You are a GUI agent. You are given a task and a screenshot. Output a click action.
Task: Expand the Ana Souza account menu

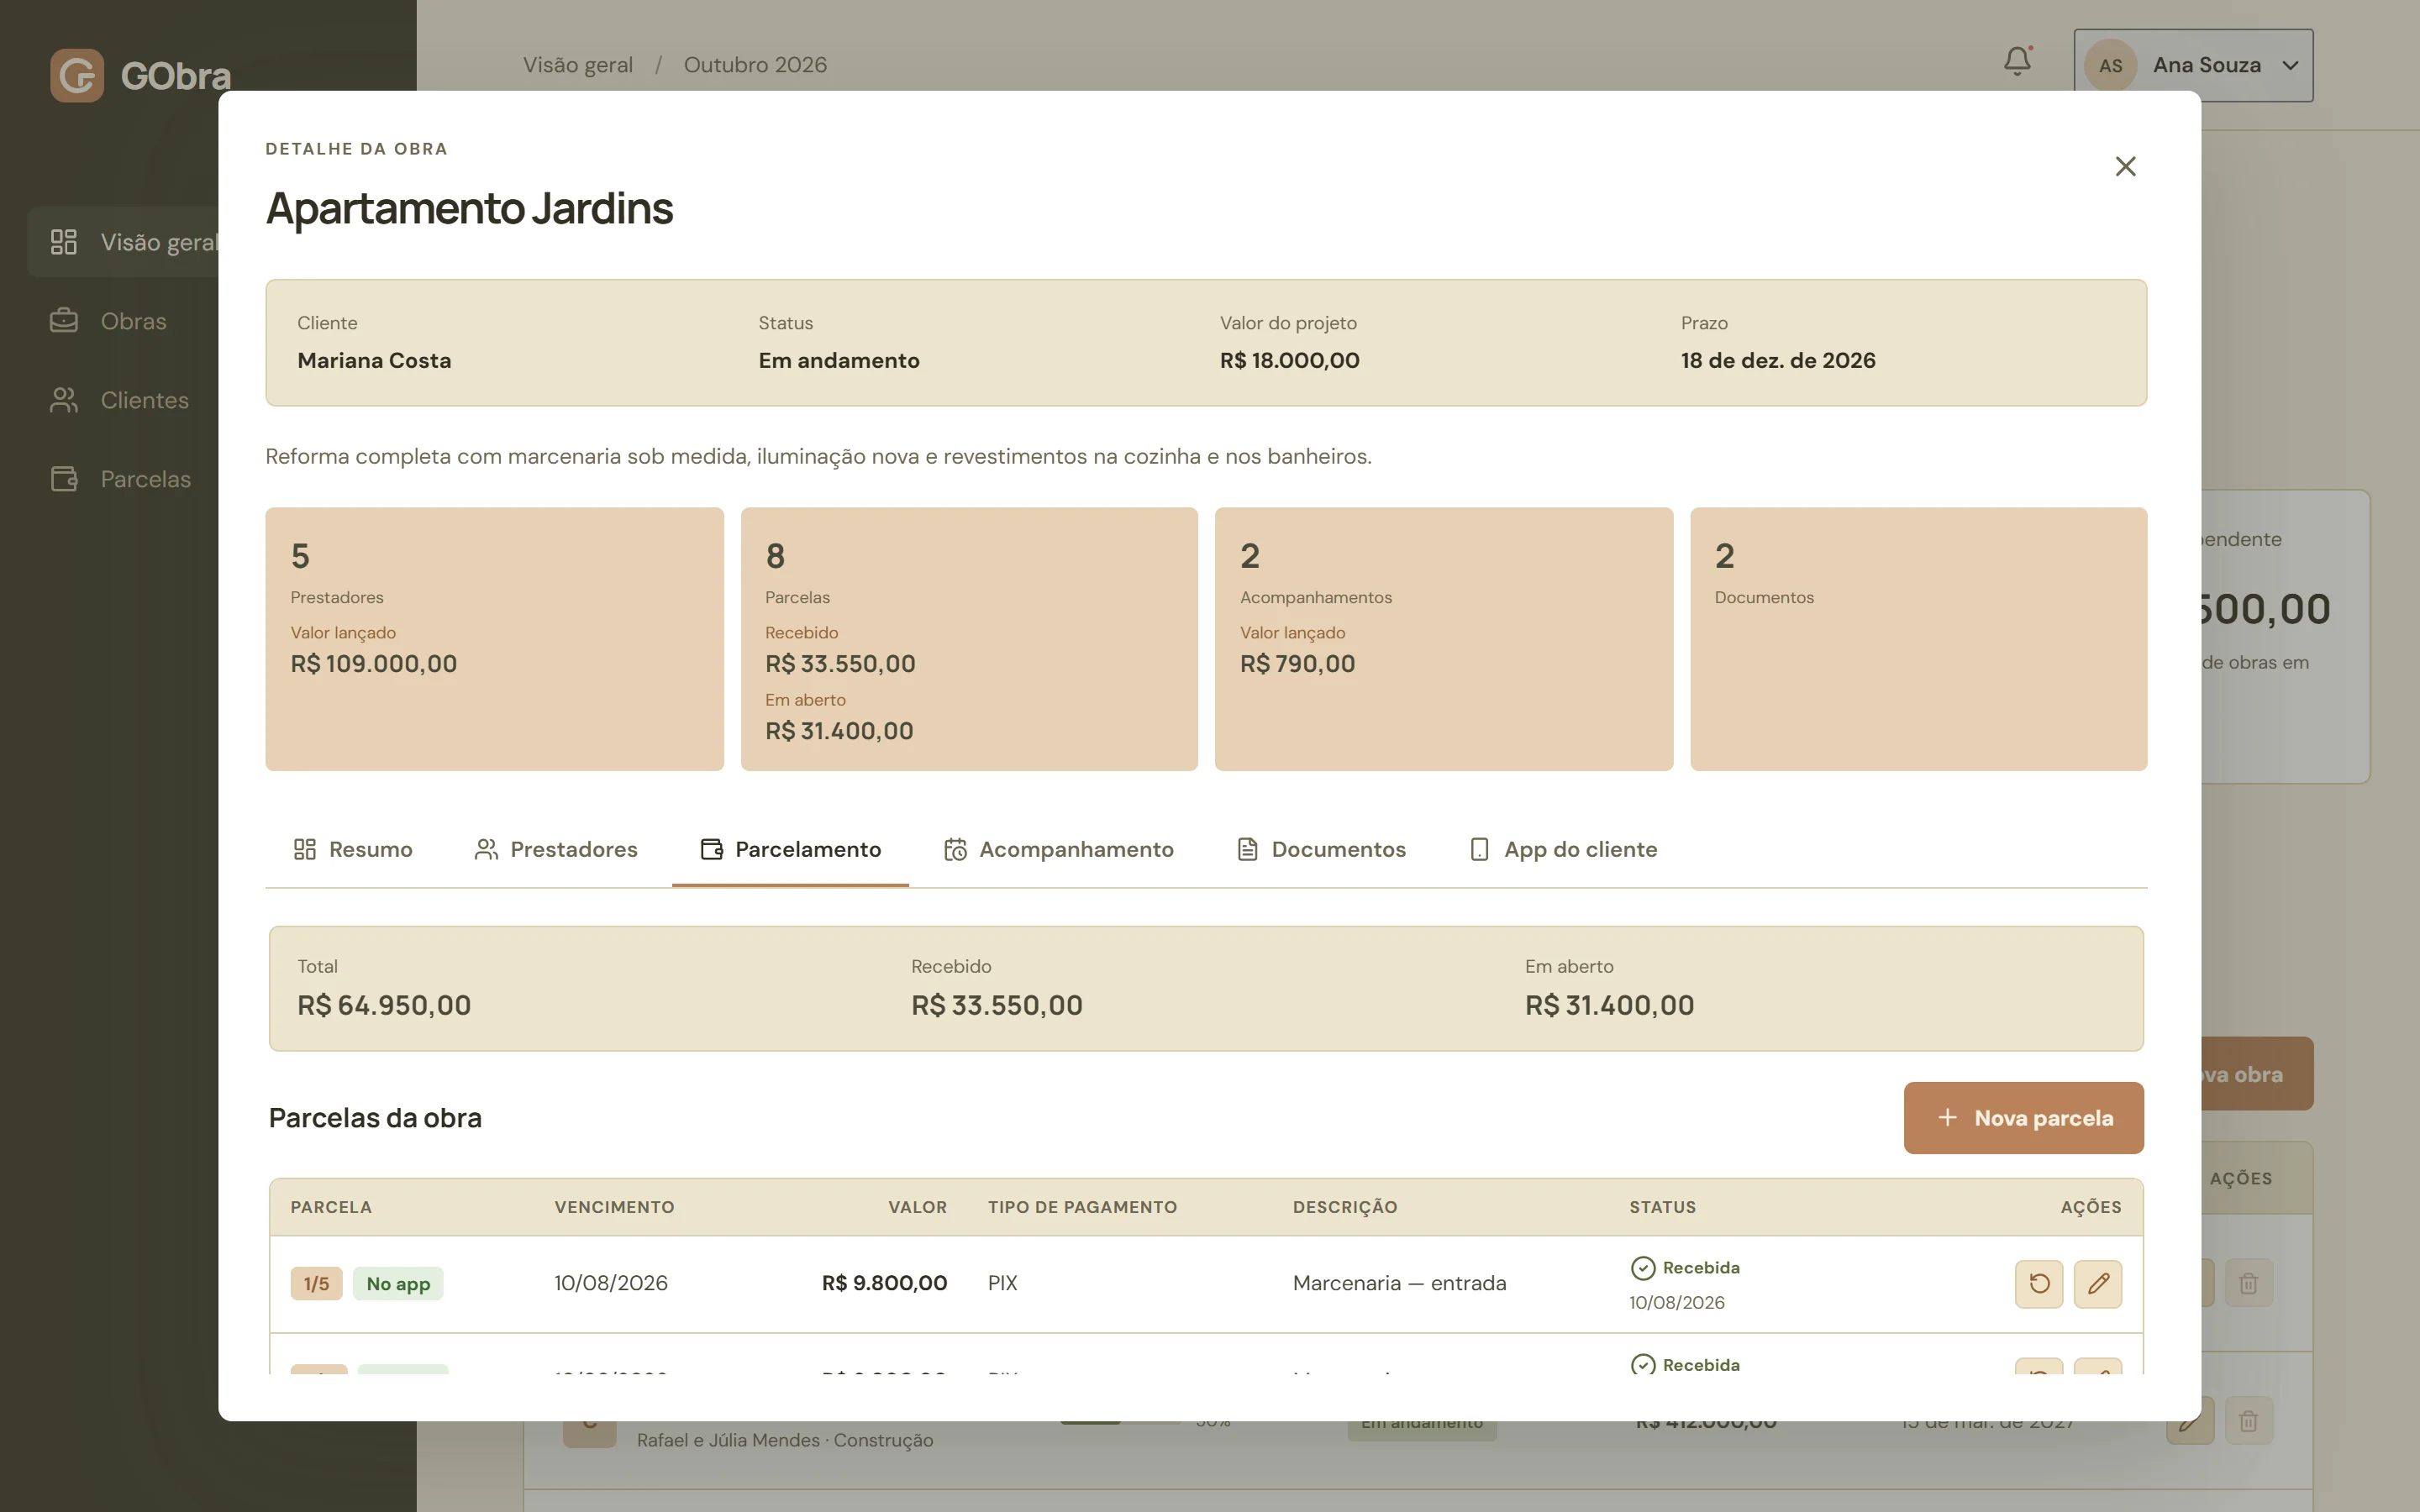tap(2193, 65)
